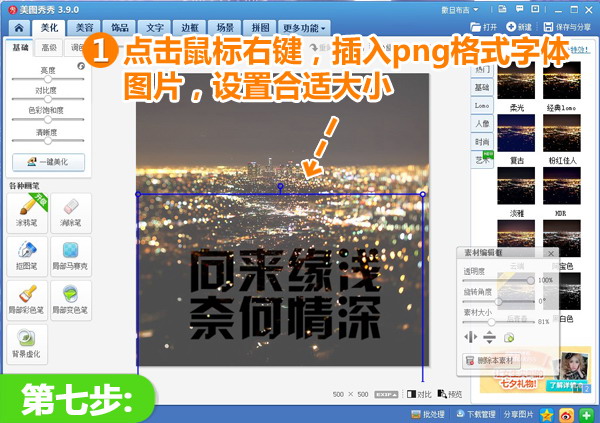Duplicate the material with the copy icon
This screenshot has height=423, width=600.
[x=509, y=338]
